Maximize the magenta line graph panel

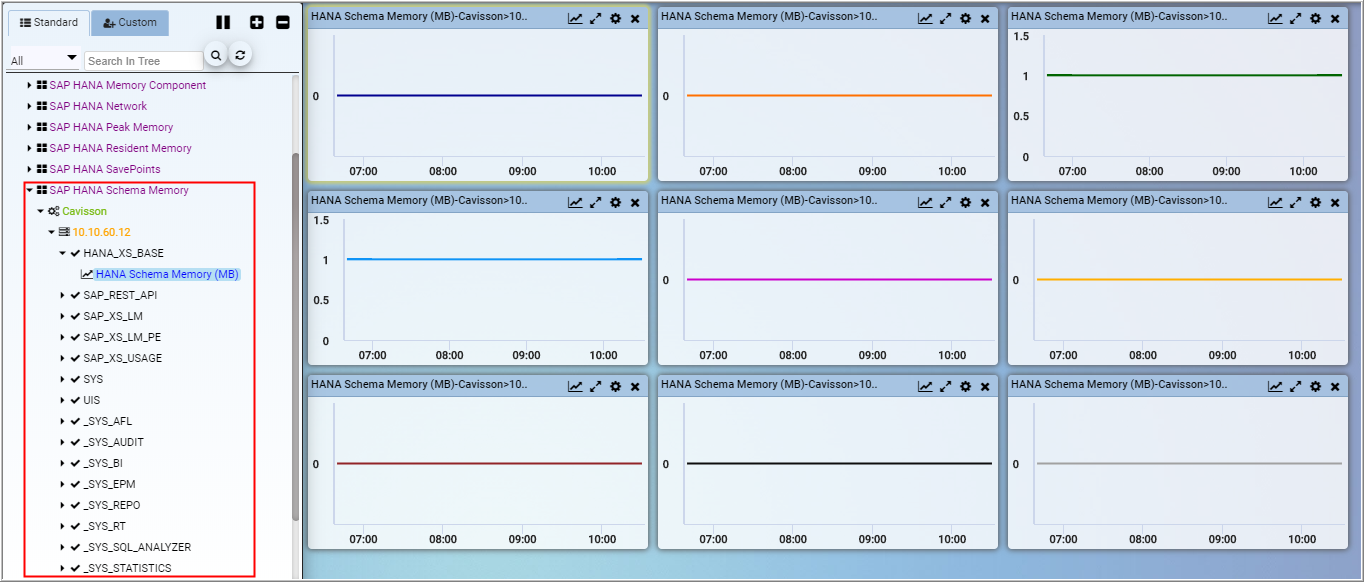point(946,203)
